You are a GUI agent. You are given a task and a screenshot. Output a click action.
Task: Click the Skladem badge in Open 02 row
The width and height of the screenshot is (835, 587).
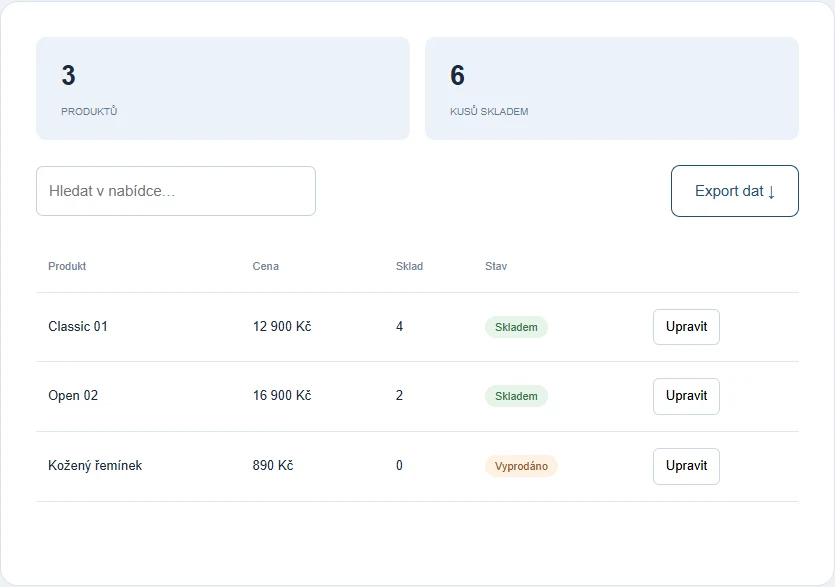pos(516,396)
